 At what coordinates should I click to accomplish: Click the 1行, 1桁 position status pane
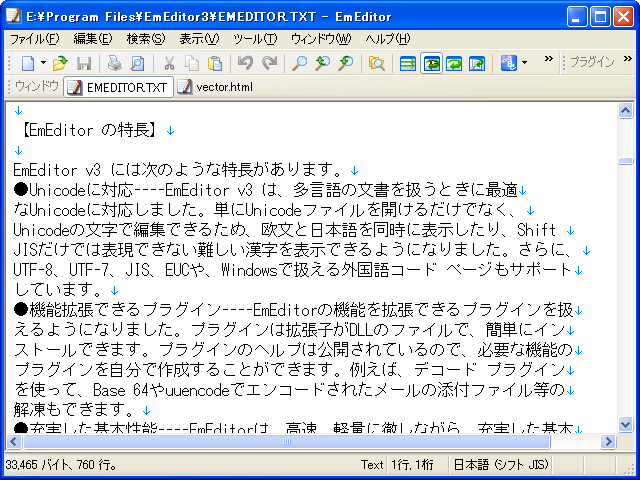[x=412, y=464]
